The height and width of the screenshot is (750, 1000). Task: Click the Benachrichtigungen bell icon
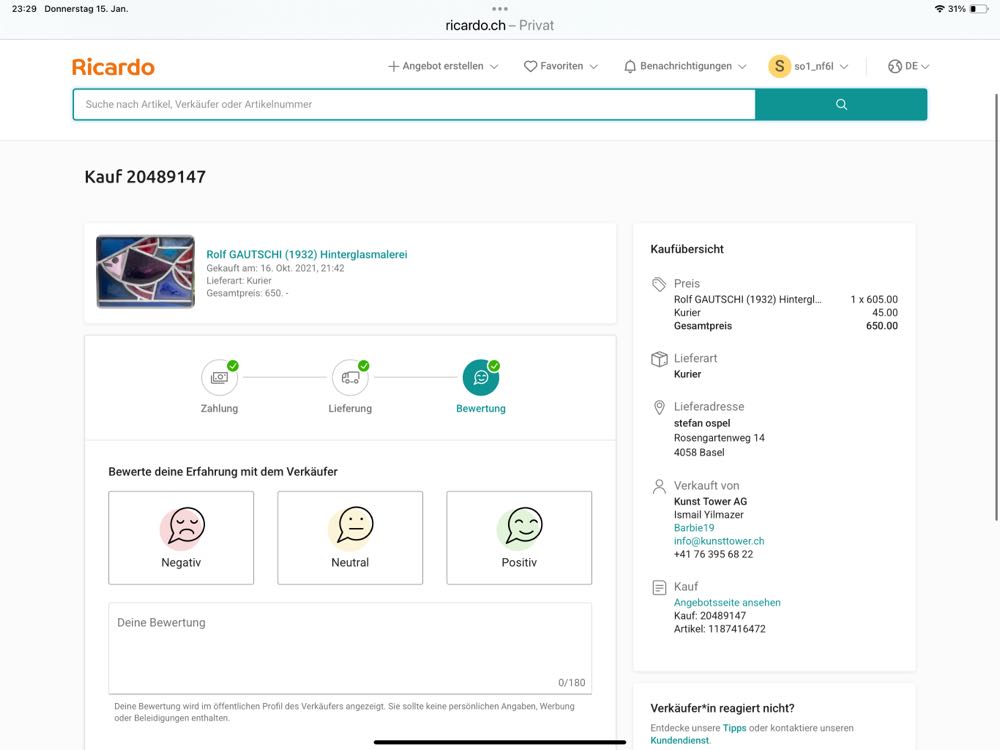630,67
